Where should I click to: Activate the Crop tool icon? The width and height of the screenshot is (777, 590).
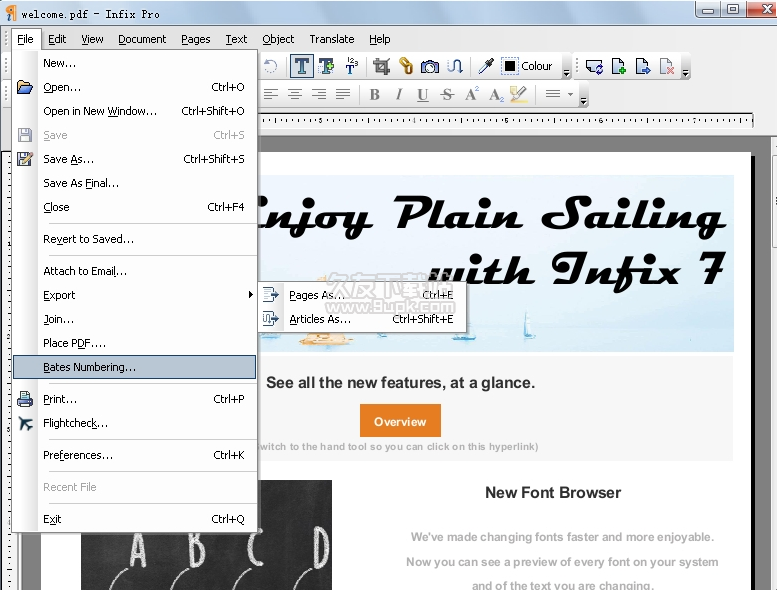(381, 66)
